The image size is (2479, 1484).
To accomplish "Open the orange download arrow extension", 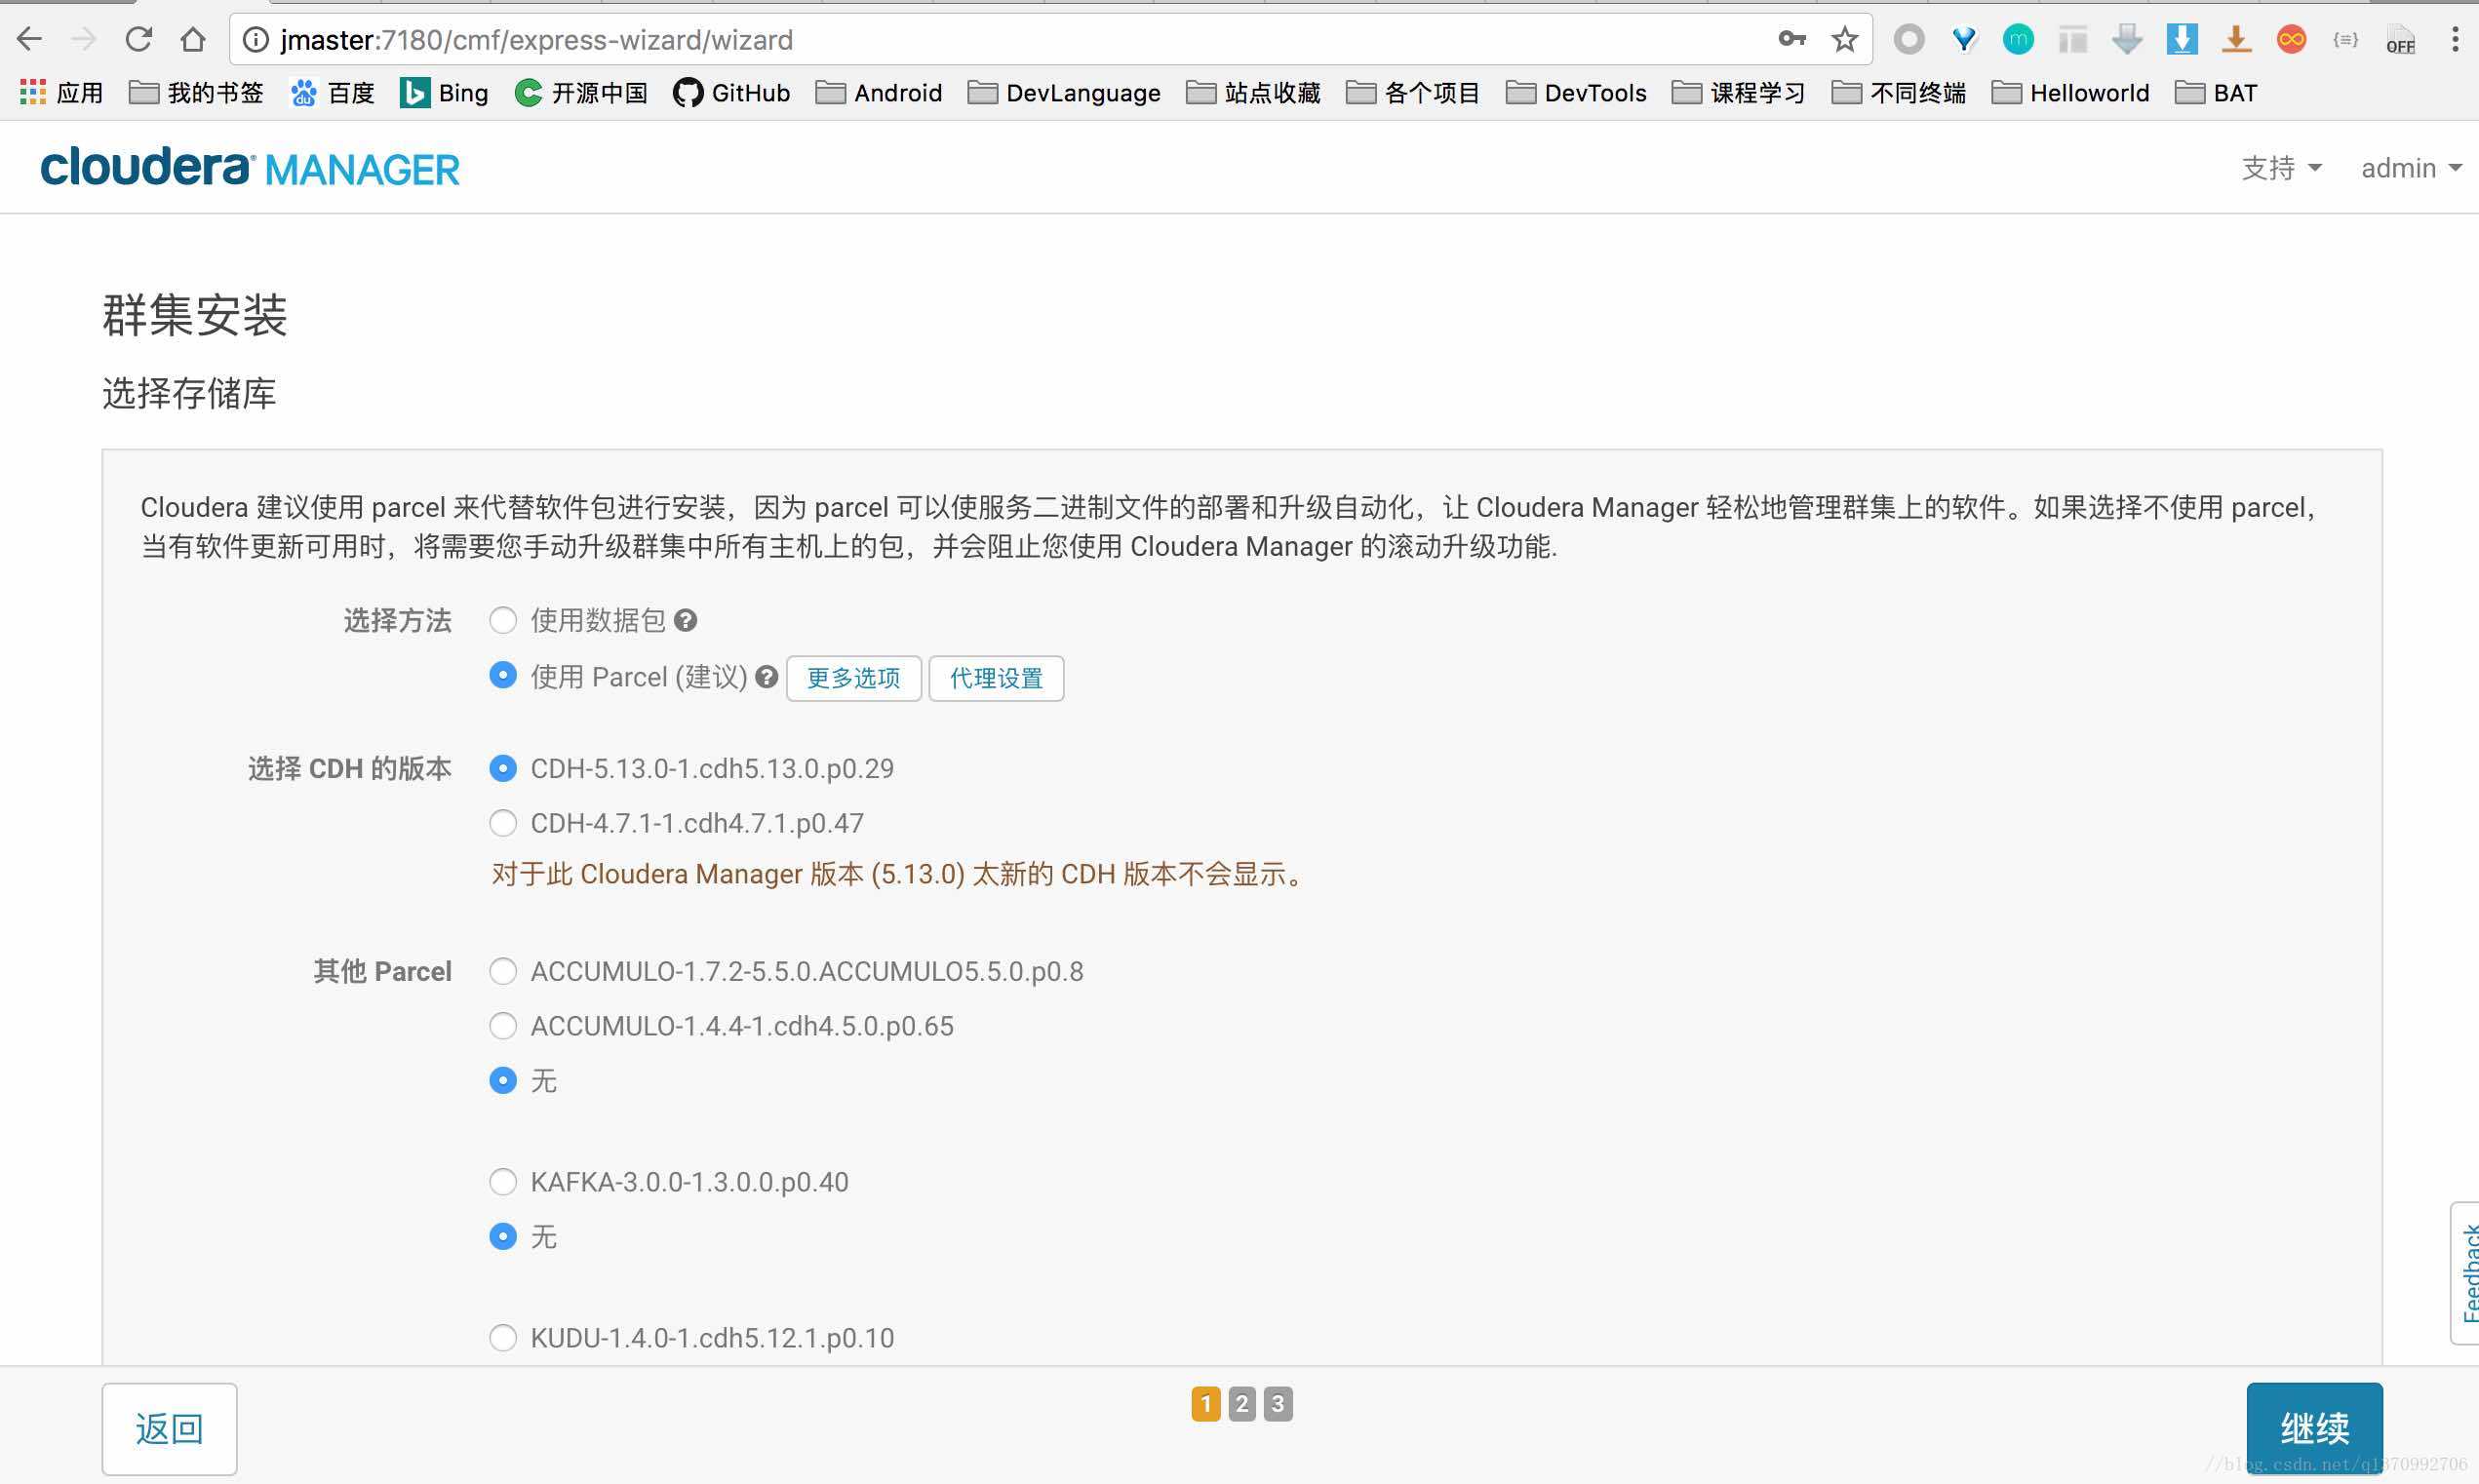I will tap(2236, 40).
